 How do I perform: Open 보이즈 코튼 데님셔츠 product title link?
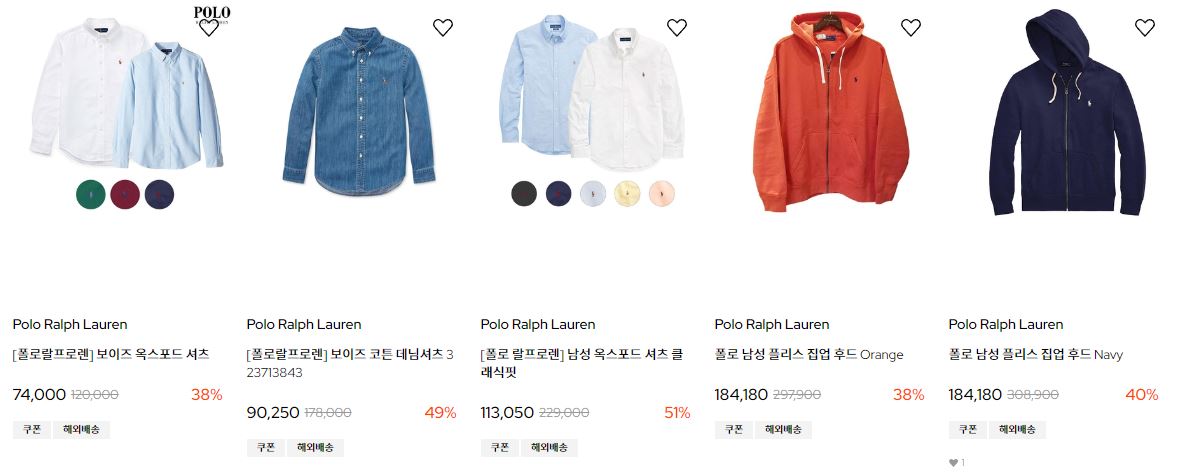(x=350, y=363)
